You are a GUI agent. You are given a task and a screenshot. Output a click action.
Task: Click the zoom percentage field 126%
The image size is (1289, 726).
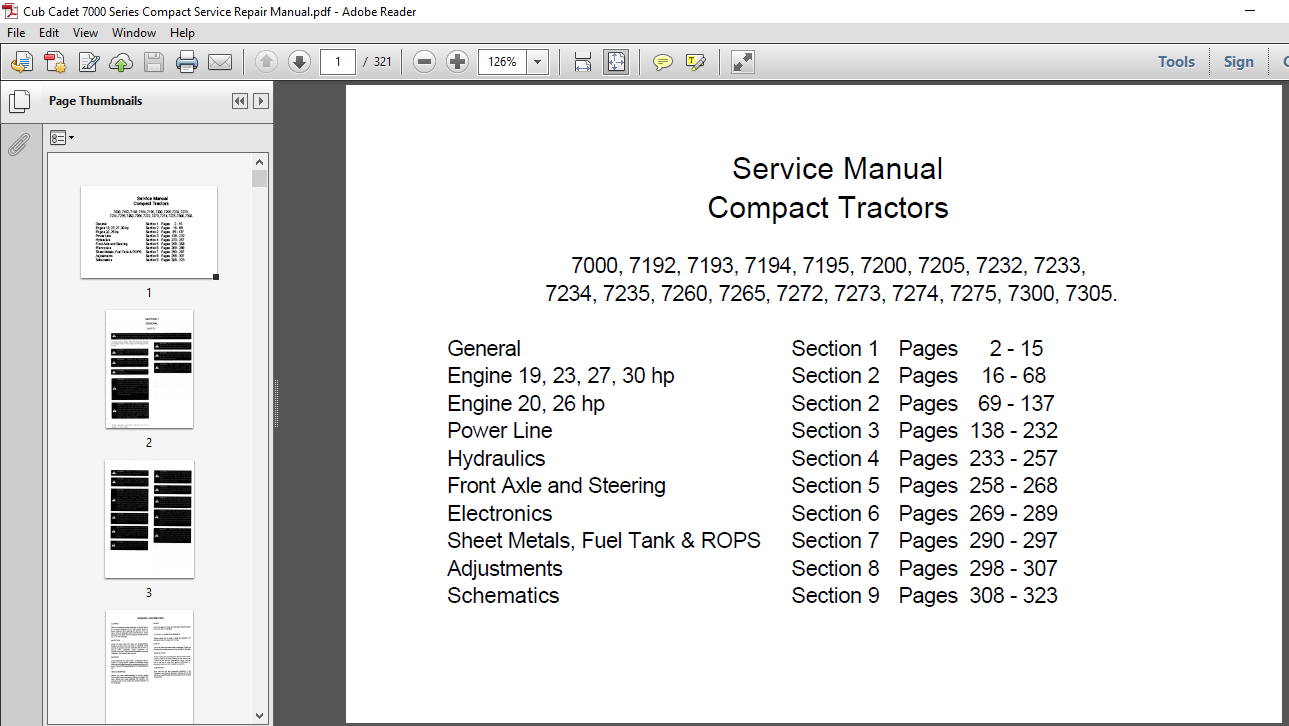tap(503, 62)
